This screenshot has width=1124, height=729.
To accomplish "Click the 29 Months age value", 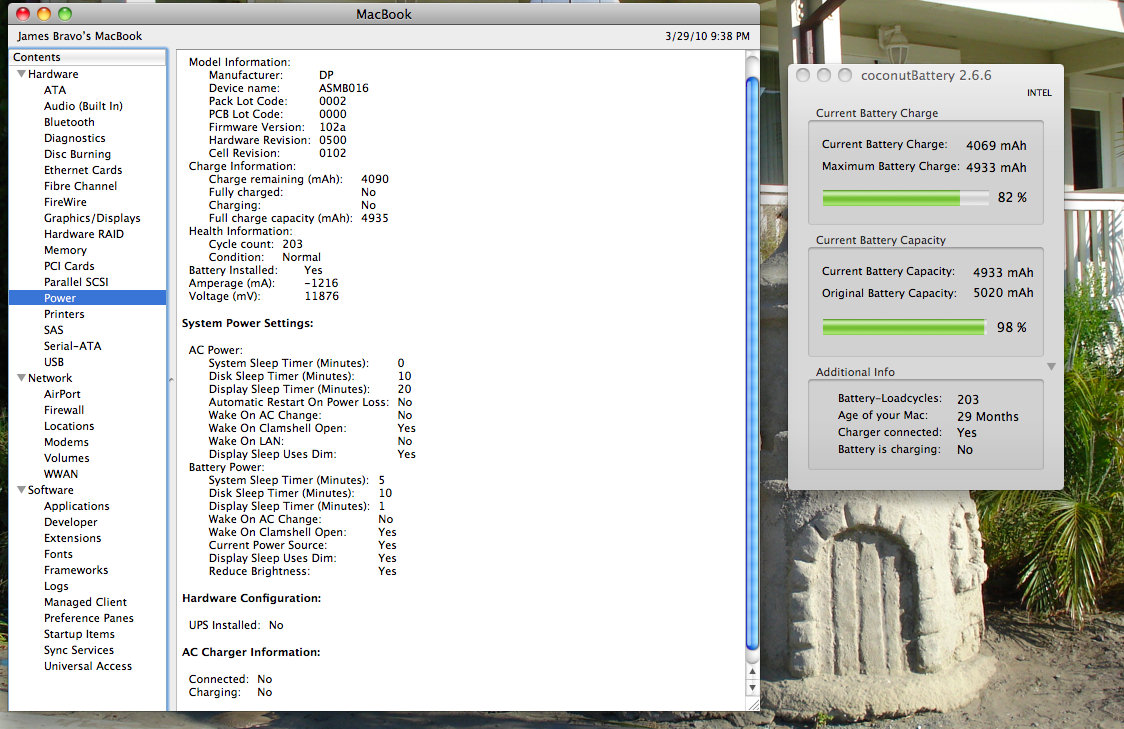I will pyautogui.click(x=987, y=416).
